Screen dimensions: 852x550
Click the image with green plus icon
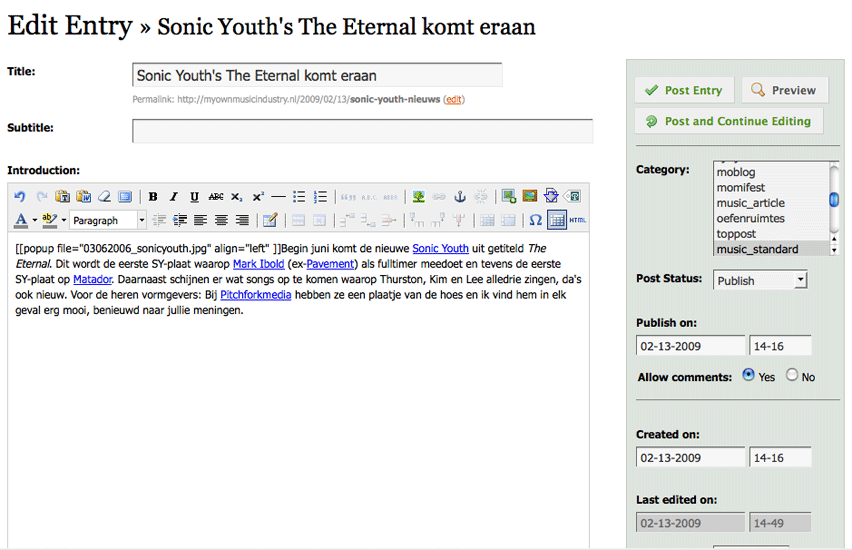coord(509,196)
